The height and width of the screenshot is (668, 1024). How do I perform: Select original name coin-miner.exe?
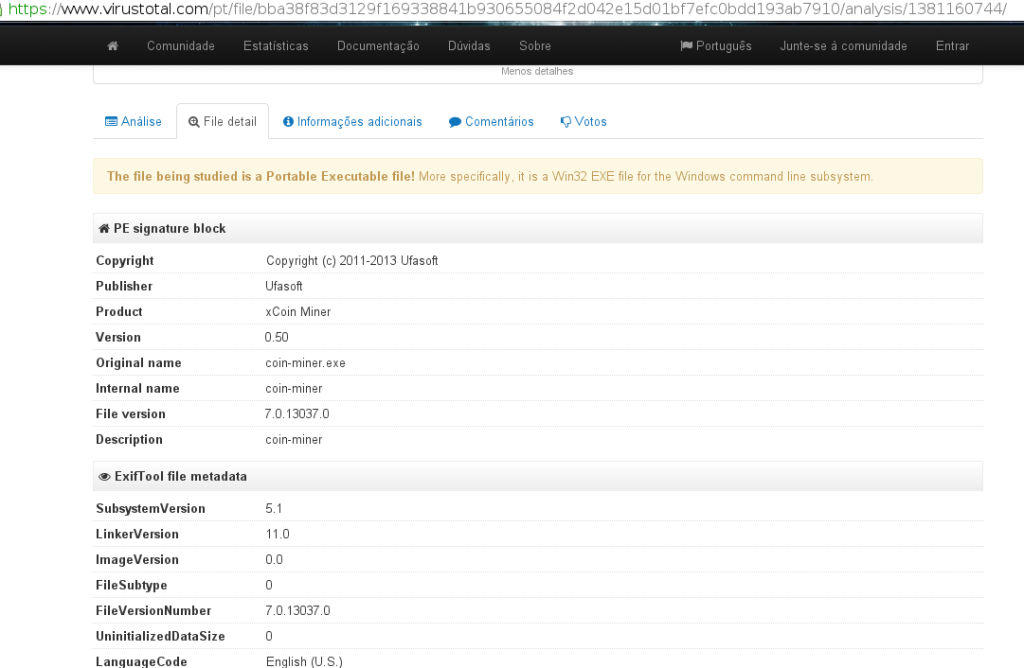tap(305, 362)
